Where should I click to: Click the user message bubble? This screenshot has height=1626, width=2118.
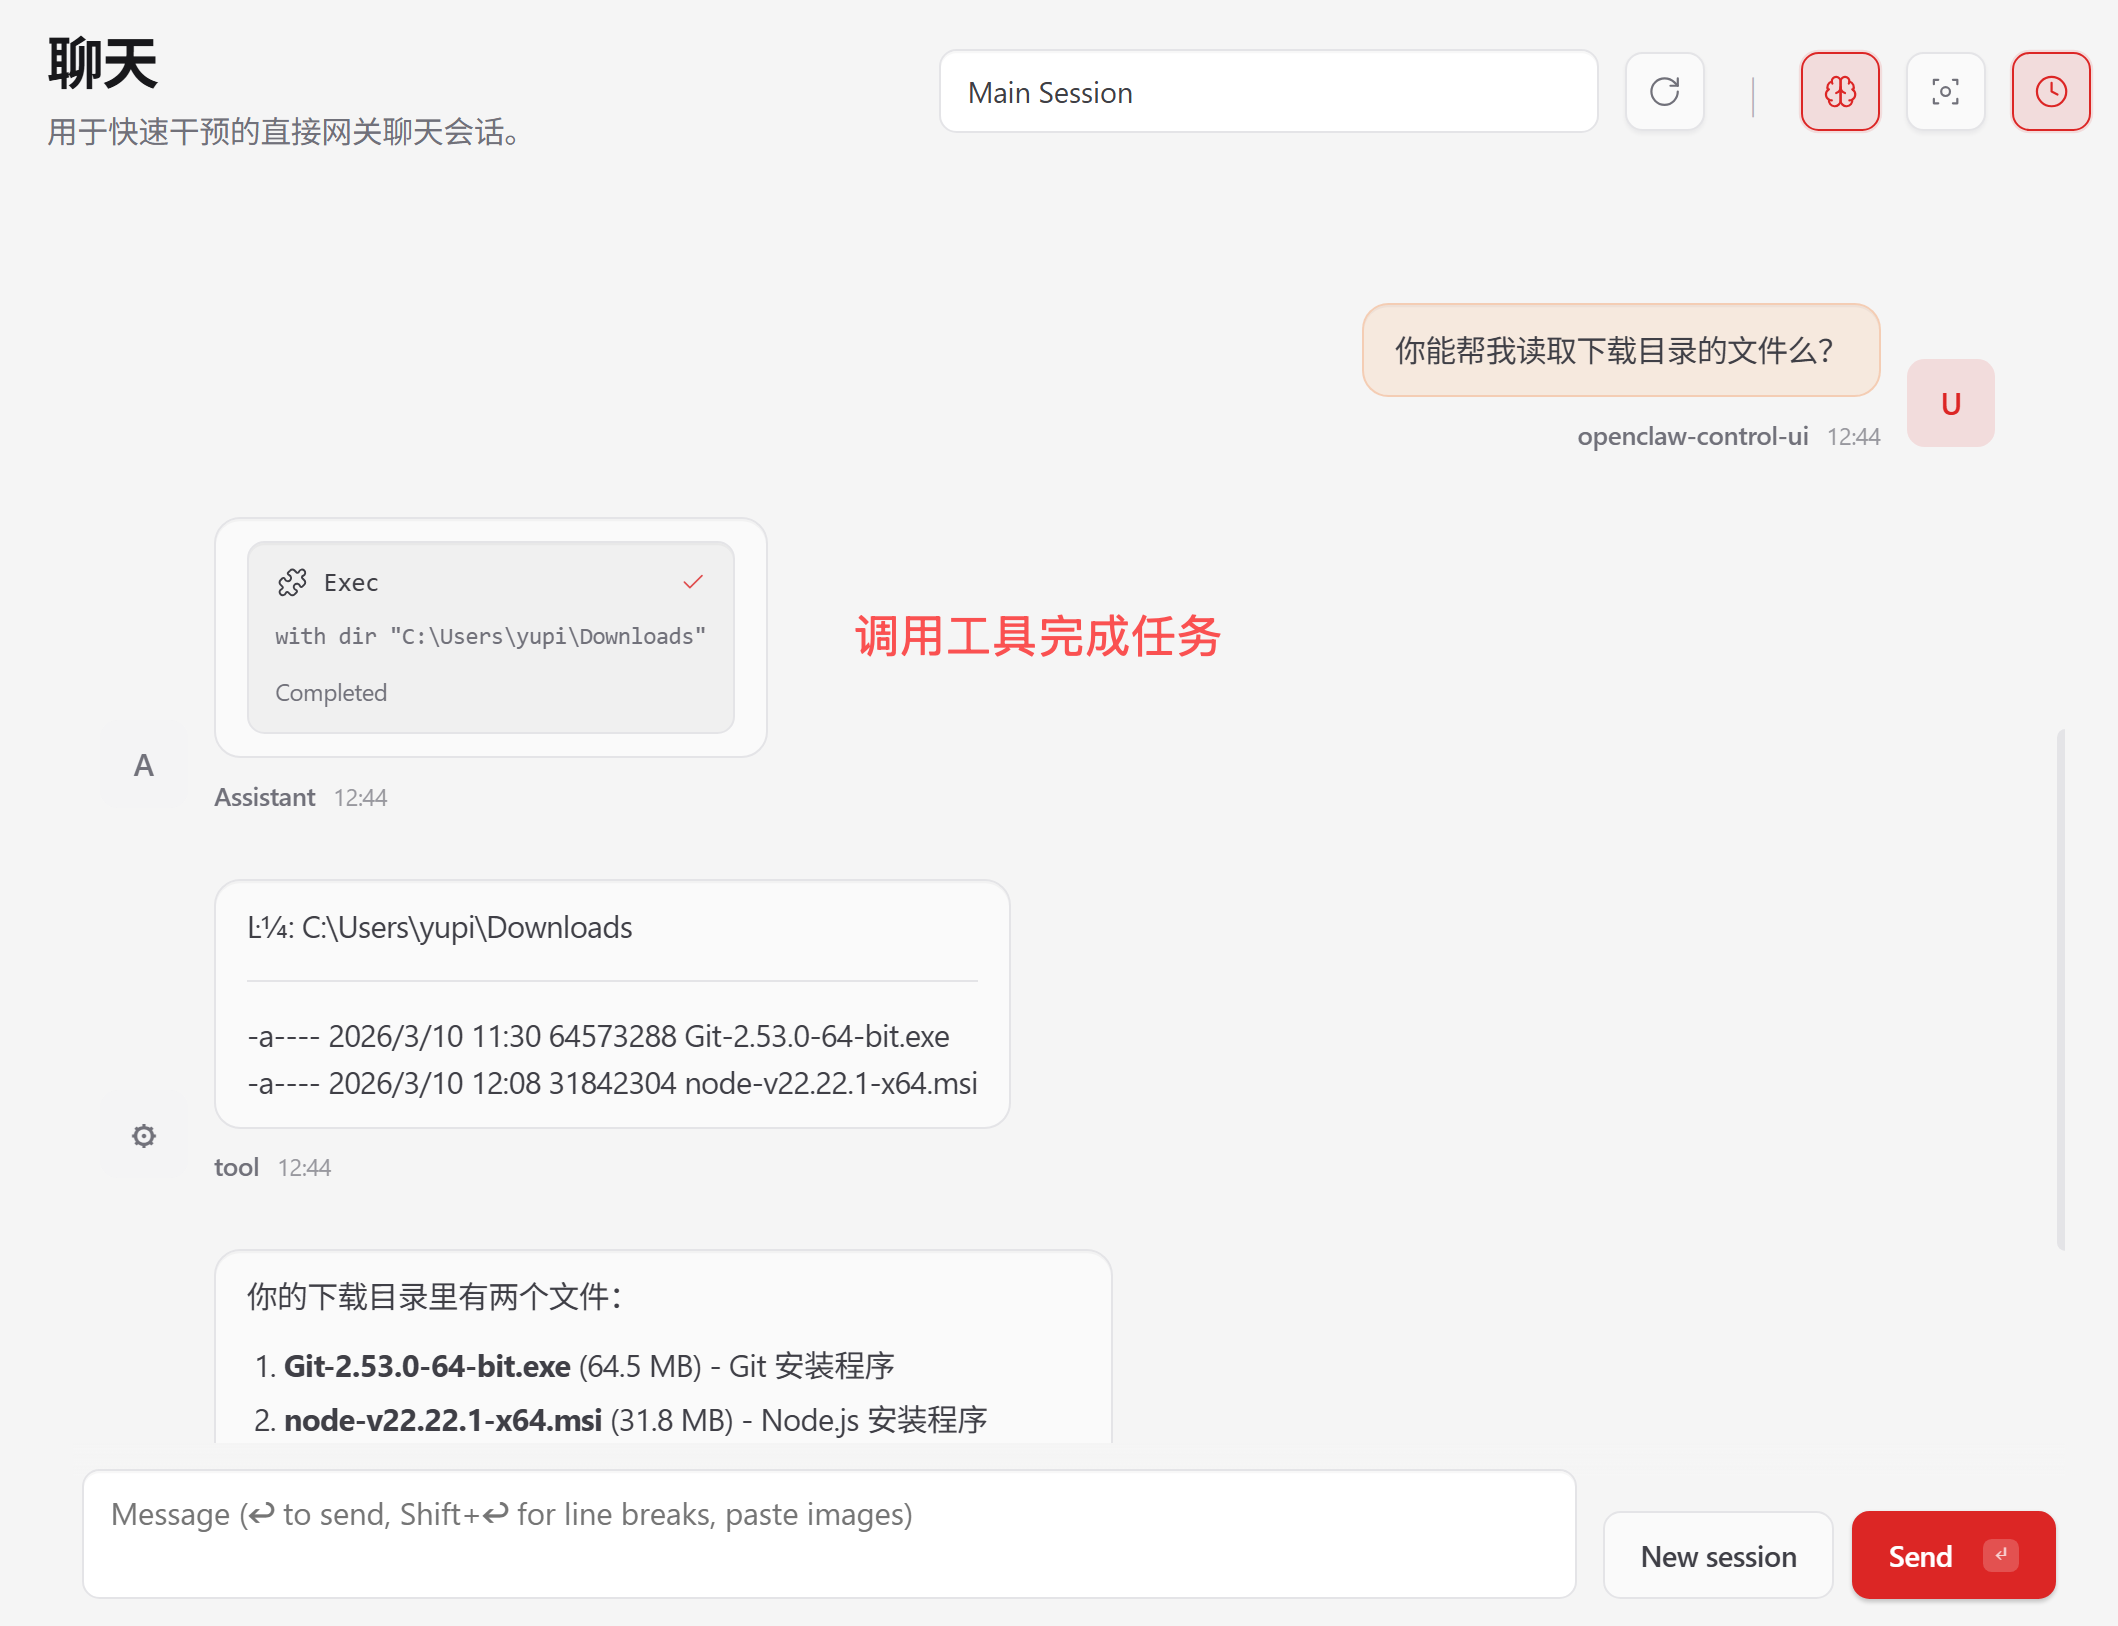[x=1620, y=350]
